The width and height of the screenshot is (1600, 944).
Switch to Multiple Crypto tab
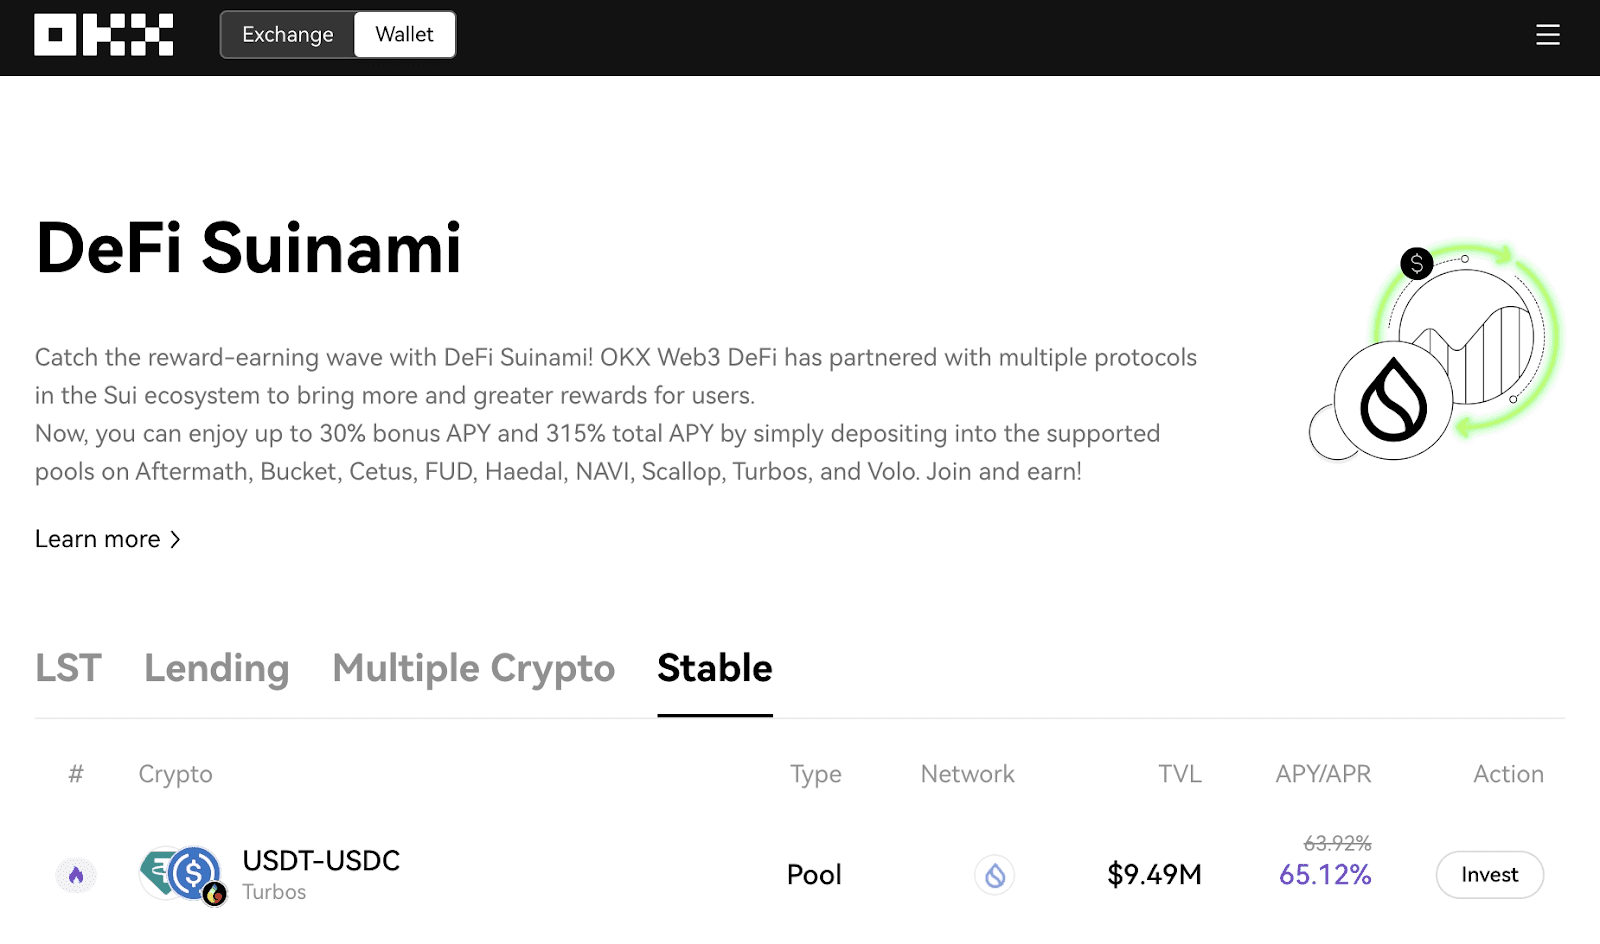tap(473, 668)
